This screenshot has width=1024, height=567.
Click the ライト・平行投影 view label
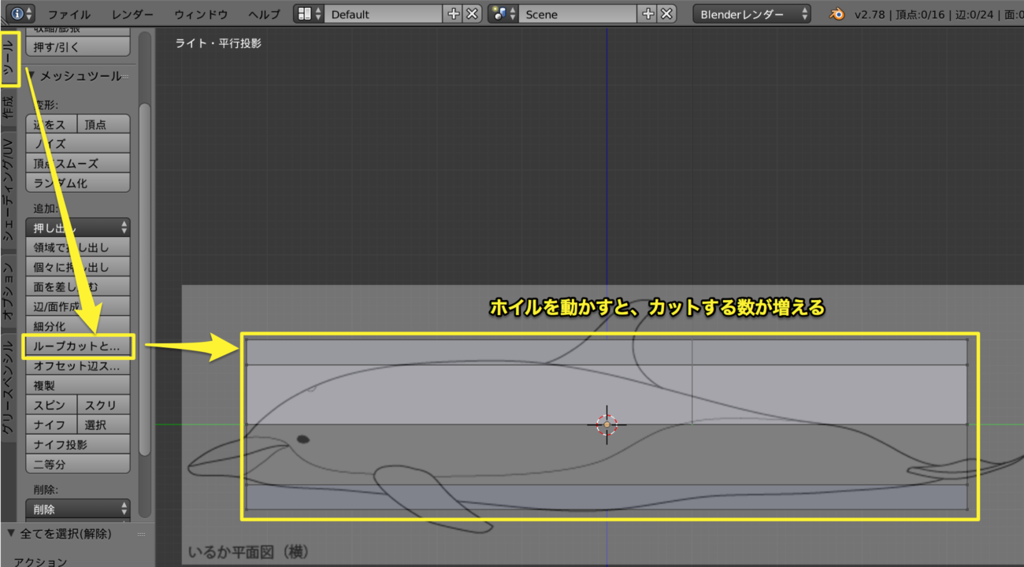click(218, 43)
